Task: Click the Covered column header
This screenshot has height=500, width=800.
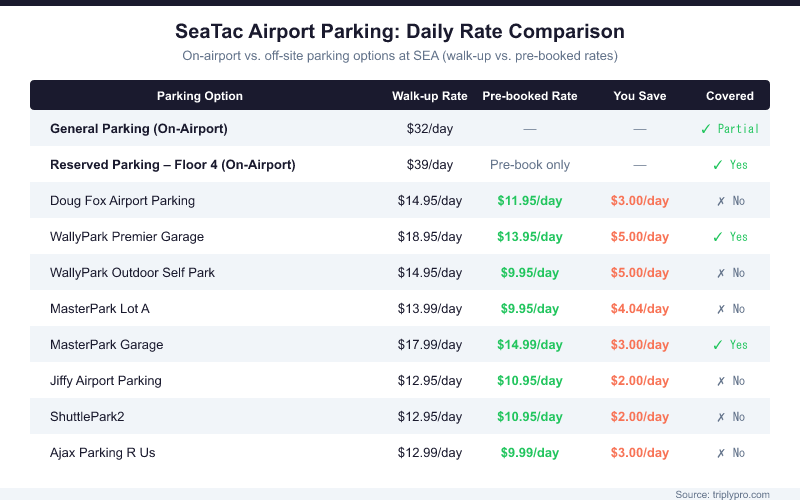Action: (730, 96)
